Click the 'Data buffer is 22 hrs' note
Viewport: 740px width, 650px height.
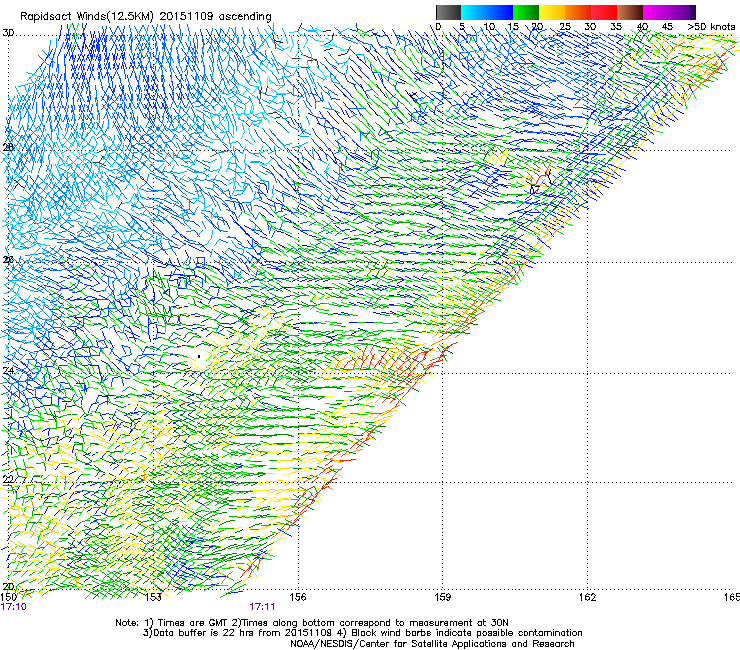(362, 633)
